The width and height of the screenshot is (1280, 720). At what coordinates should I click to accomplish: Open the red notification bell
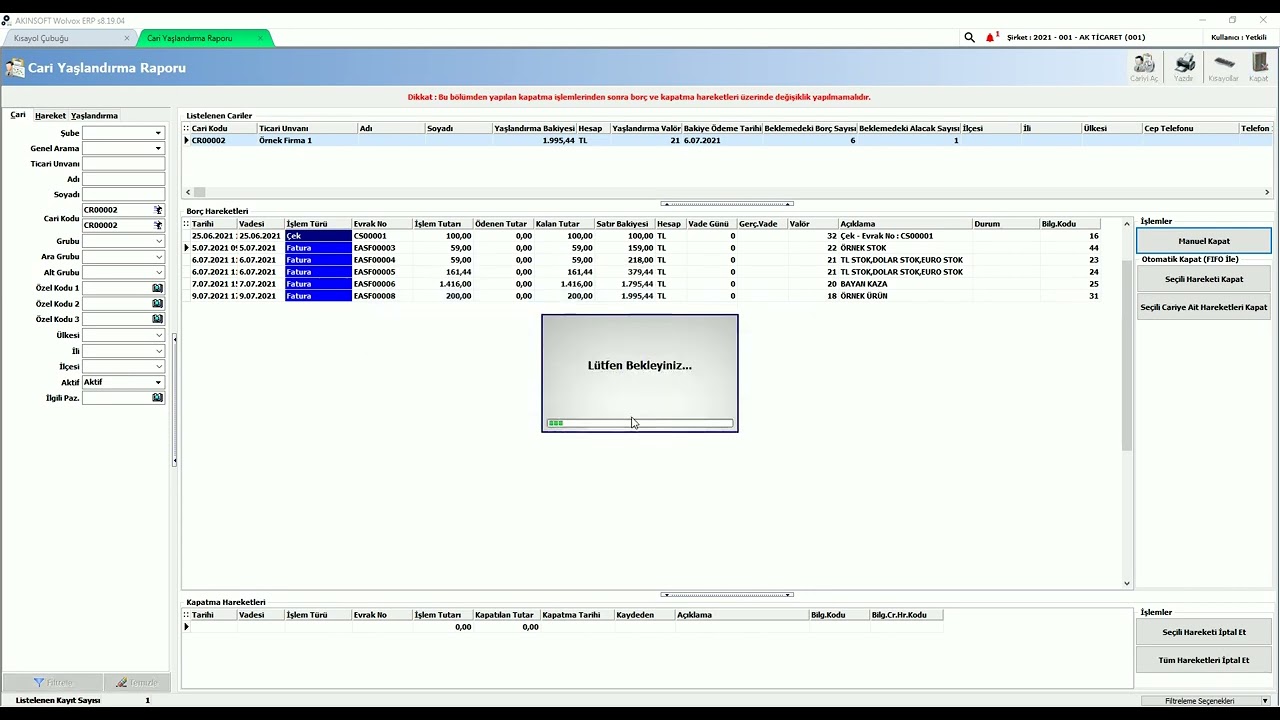(x=991, y=37)
